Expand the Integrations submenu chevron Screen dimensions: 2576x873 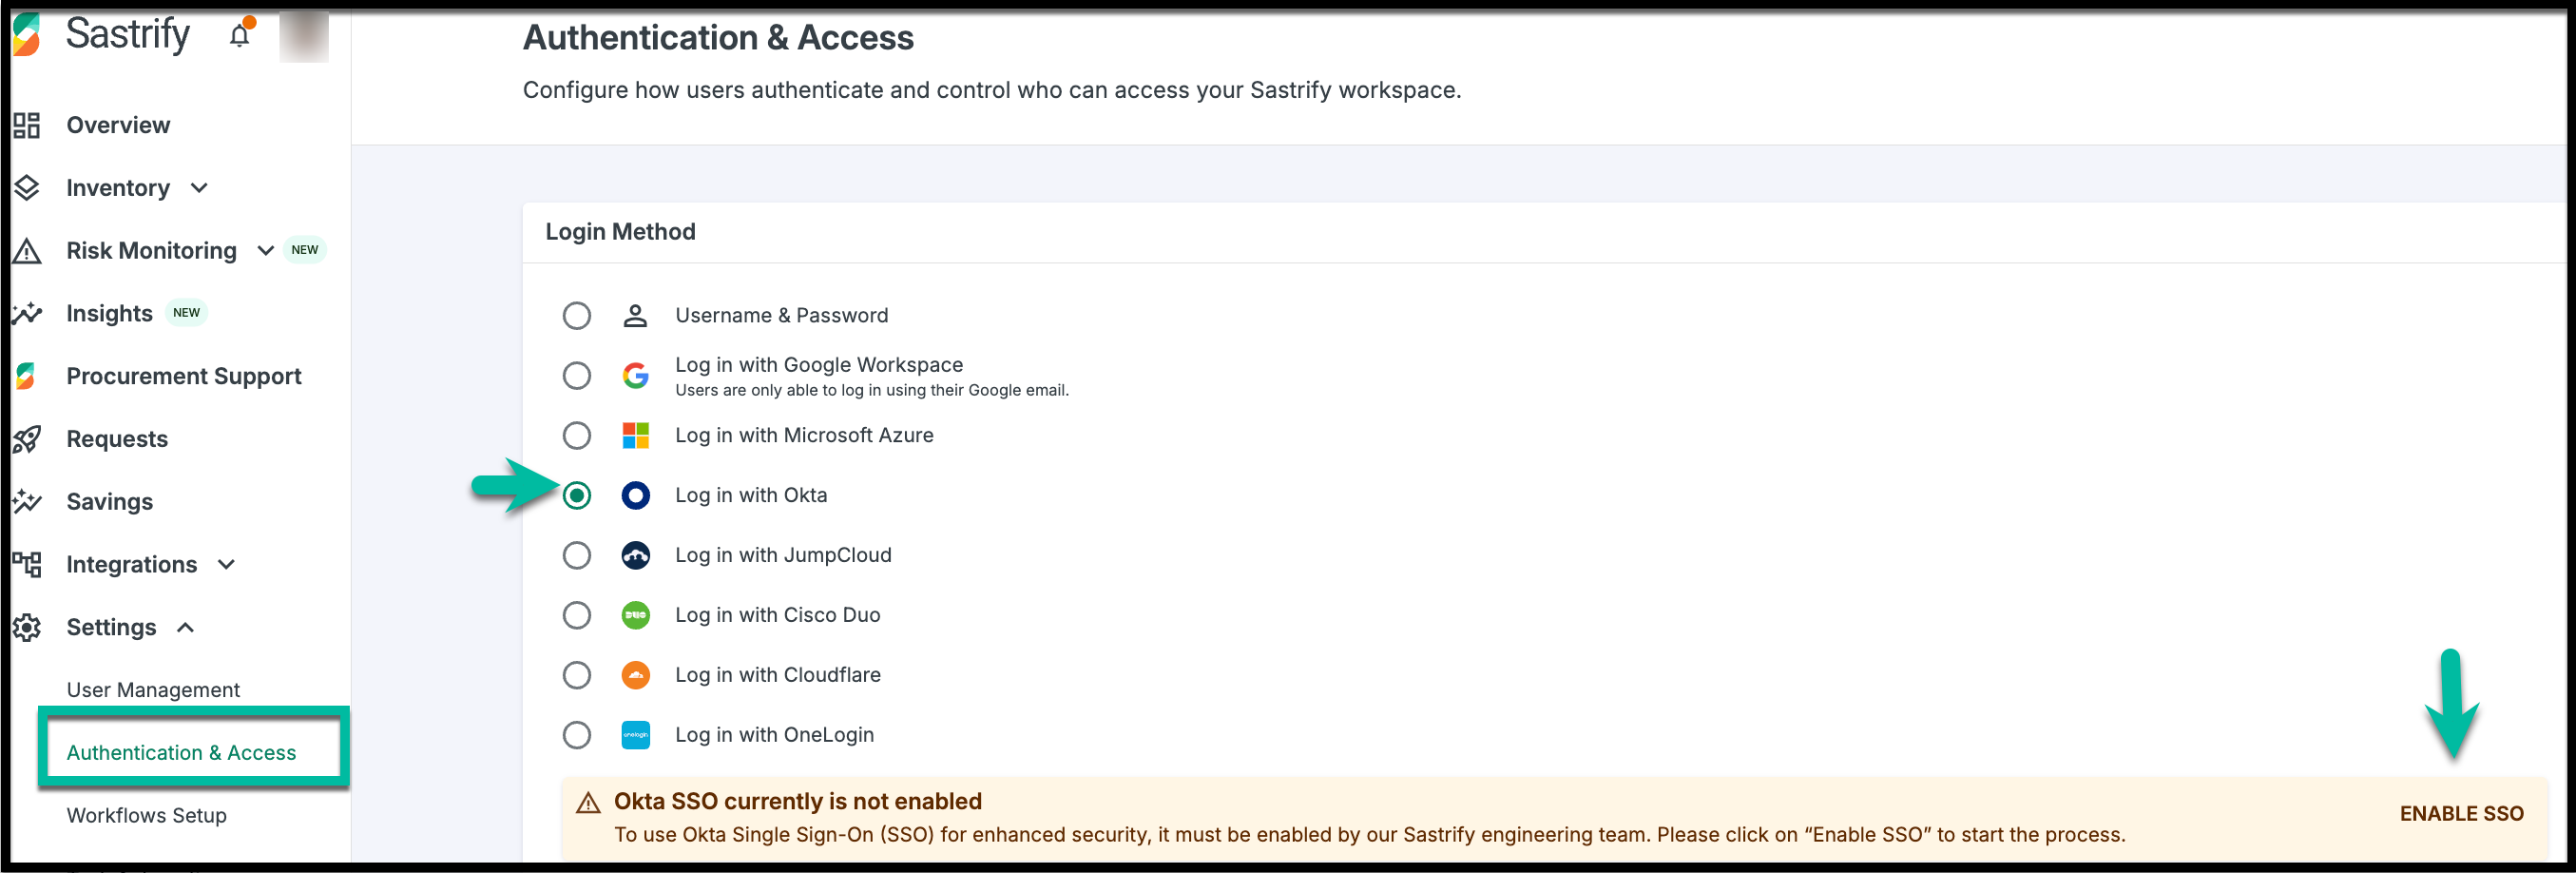pos(227,565)
